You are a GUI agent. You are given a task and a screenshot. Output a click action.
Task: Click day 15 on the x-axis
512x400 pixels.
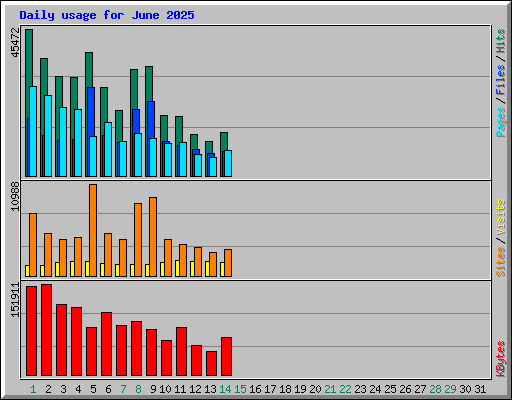click(x=240, y=389)
